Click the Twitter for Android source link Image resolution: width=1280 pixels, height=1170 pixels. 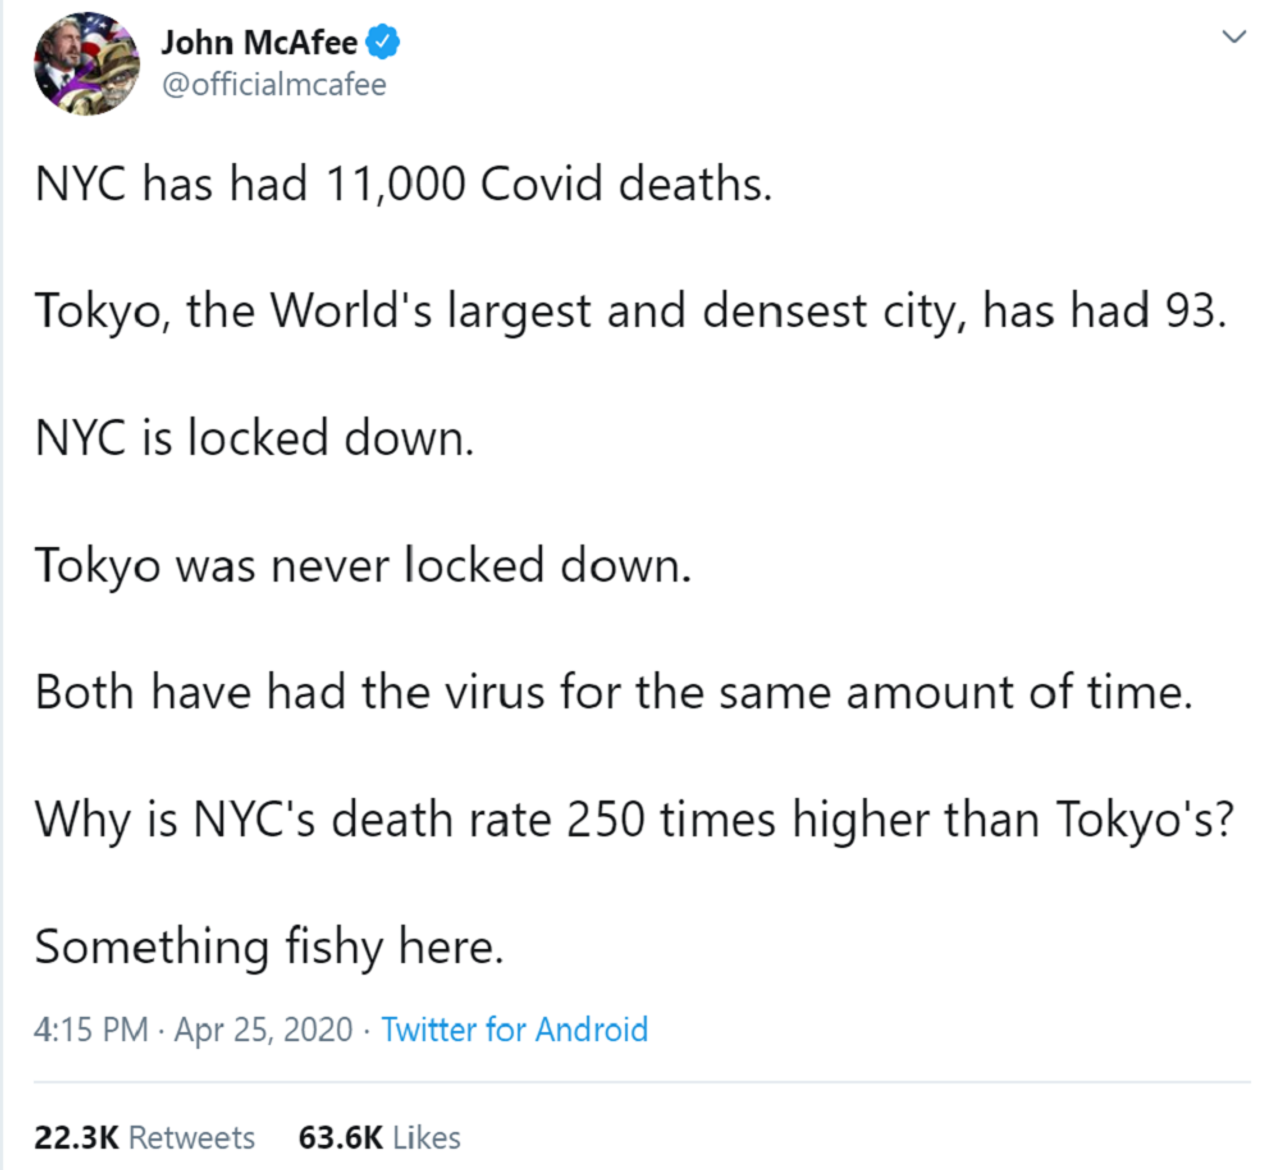click(514, 1029)
